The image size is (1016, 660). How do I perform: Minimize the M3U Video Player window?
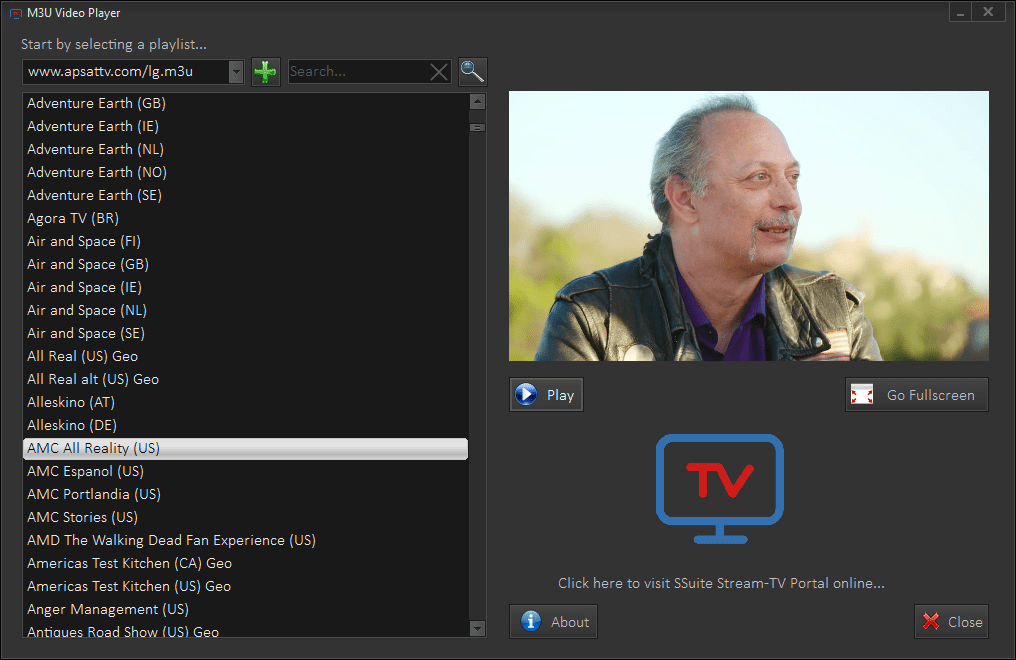pos(960,13)
